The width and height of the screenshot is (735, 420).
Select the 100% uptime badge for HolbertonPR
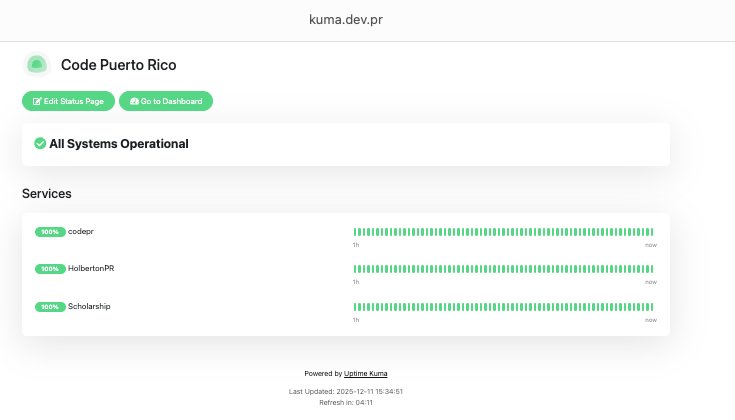pyautogui.click(x=50, y=269)
